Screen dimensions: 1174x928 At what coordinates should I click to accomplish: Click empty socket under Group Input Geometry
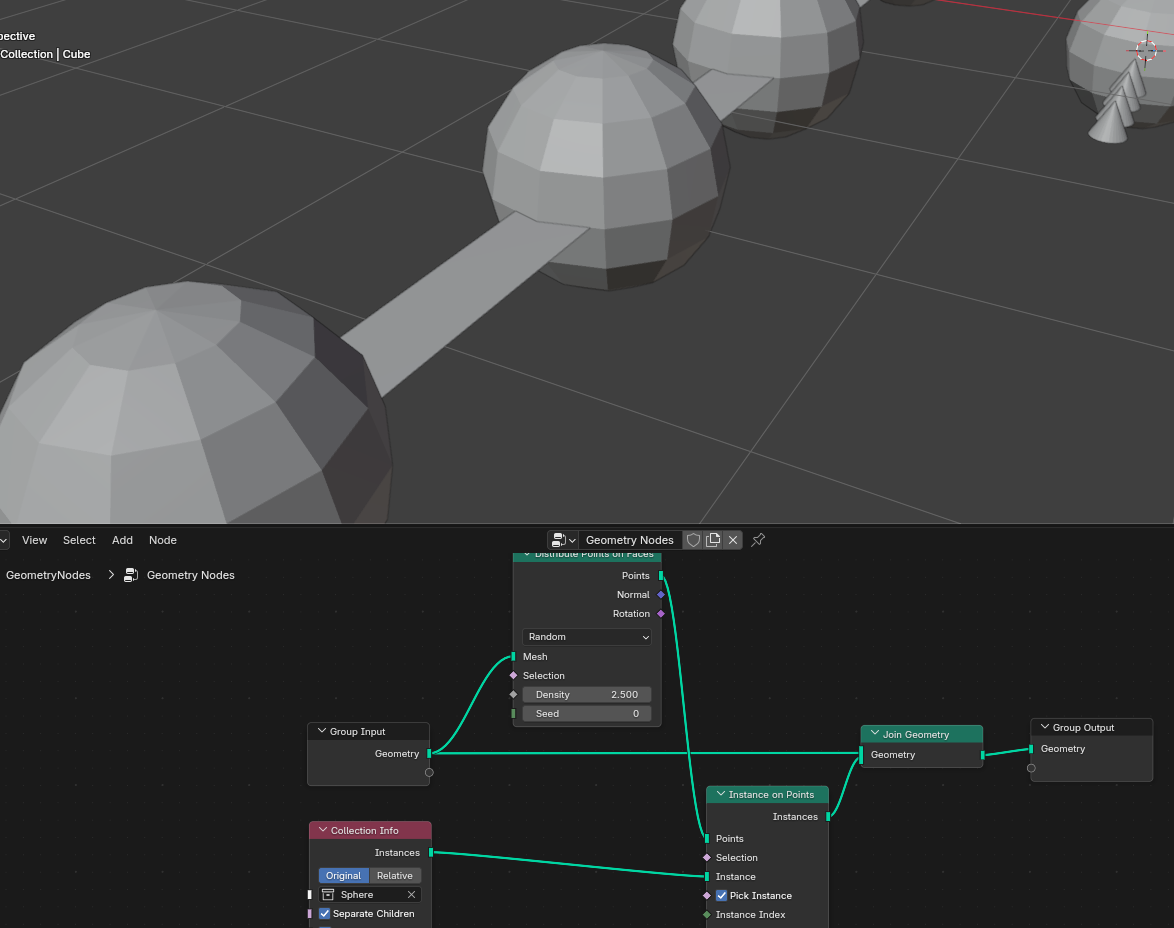tap(429, 772)
